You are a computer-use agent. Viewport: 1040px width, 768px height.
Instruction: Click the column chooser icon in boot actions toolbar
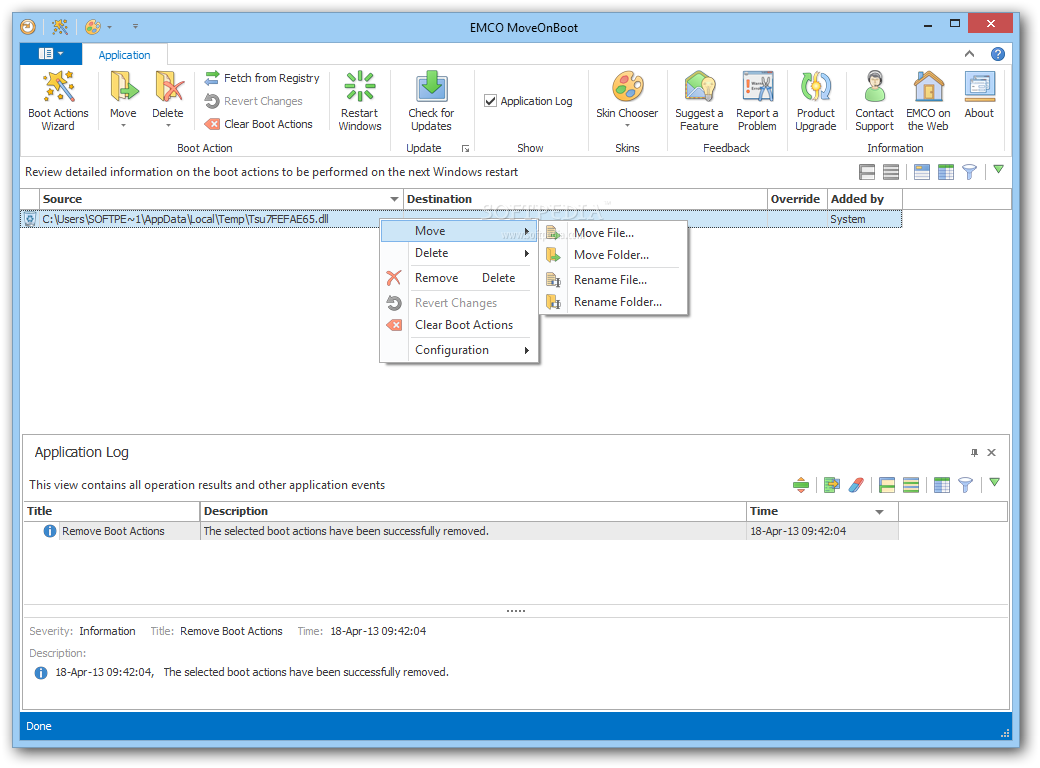click(946, 172)
